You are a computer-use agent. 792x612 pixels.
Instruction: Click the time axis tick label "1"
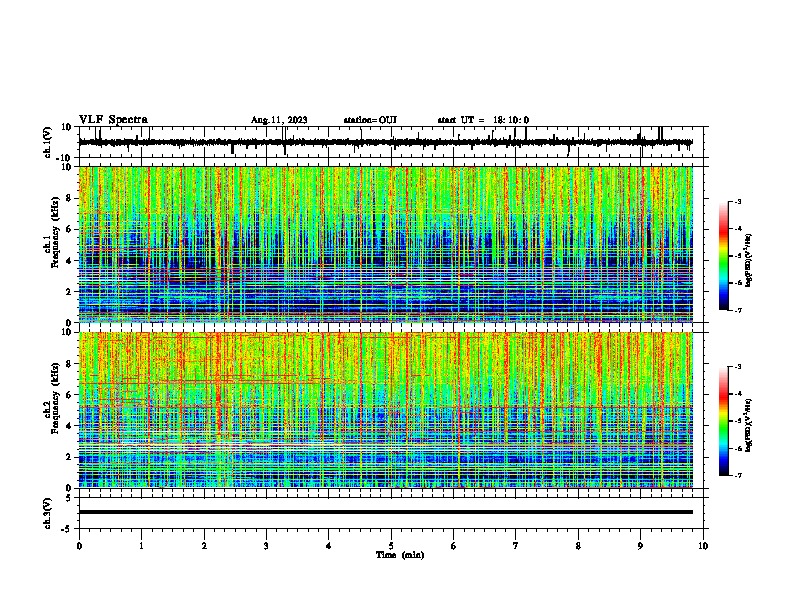click(x=142, y=546)
